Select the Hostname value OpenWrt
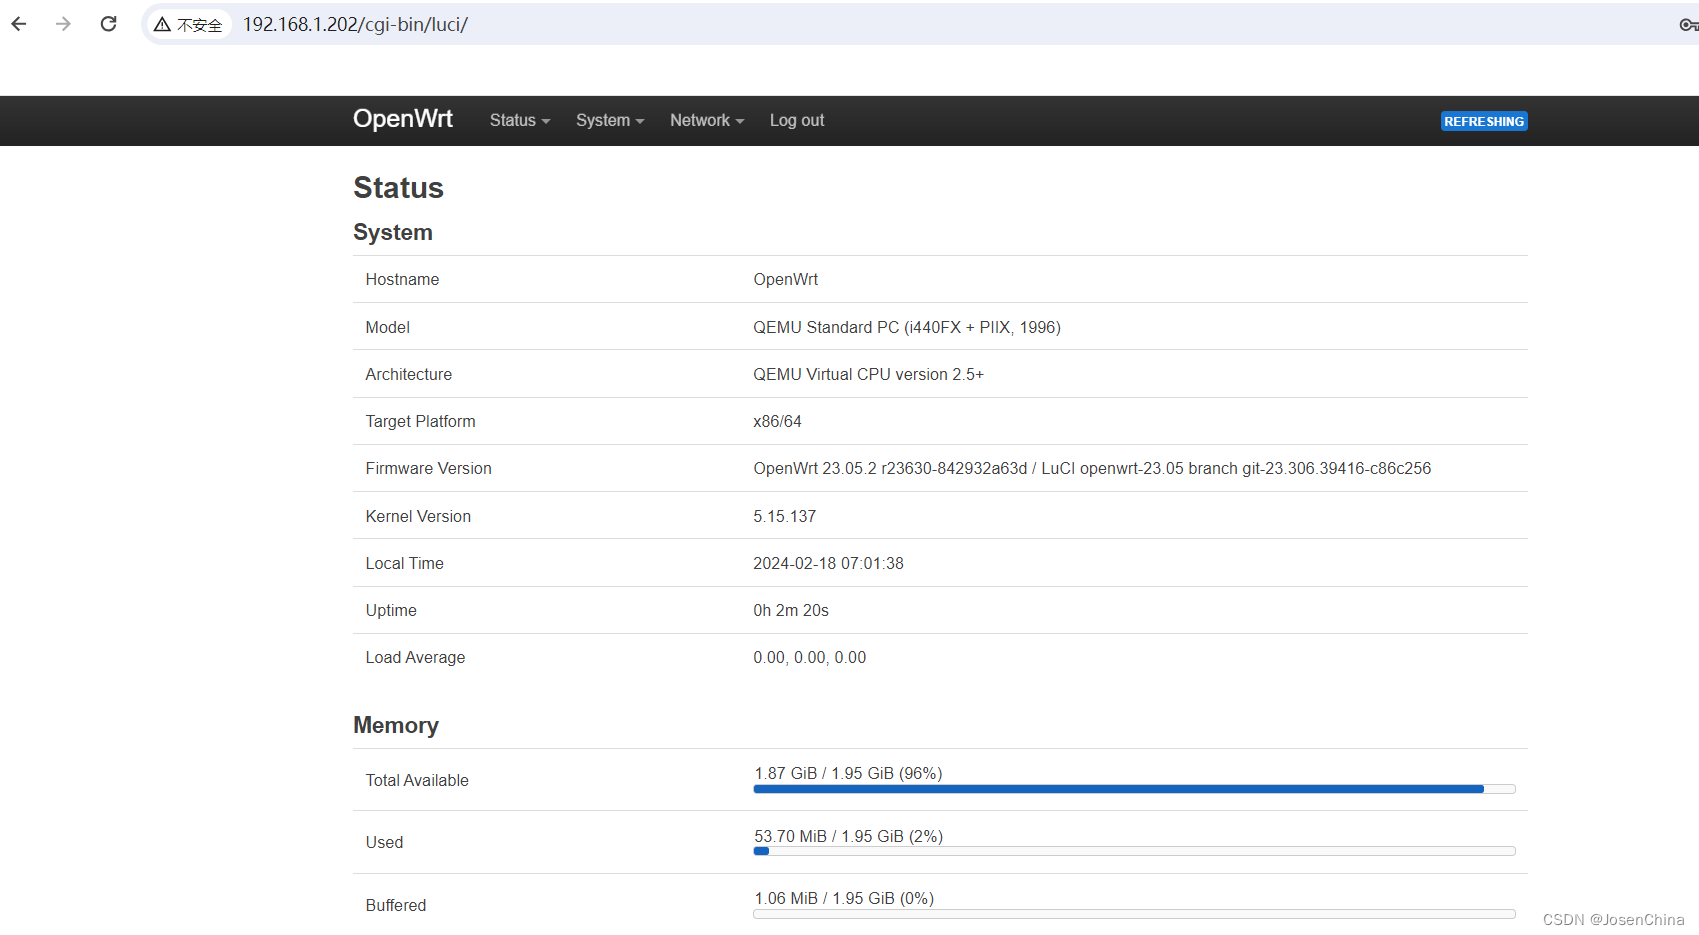This screenshot has height=935, width=1699. [785, 279]
